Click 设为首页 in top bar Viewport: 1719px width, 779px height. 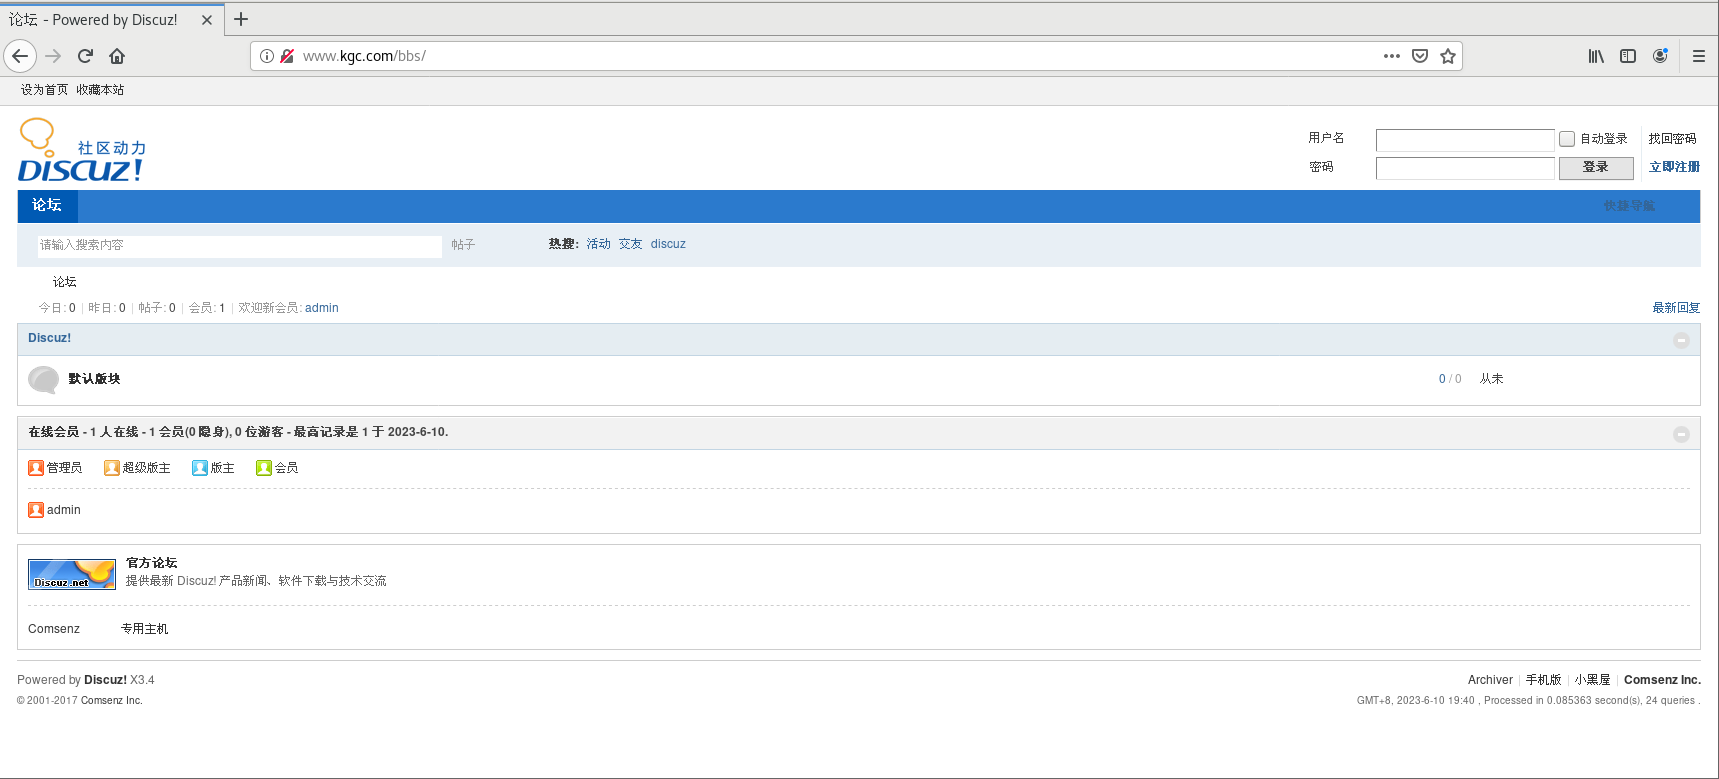point(44,90)
